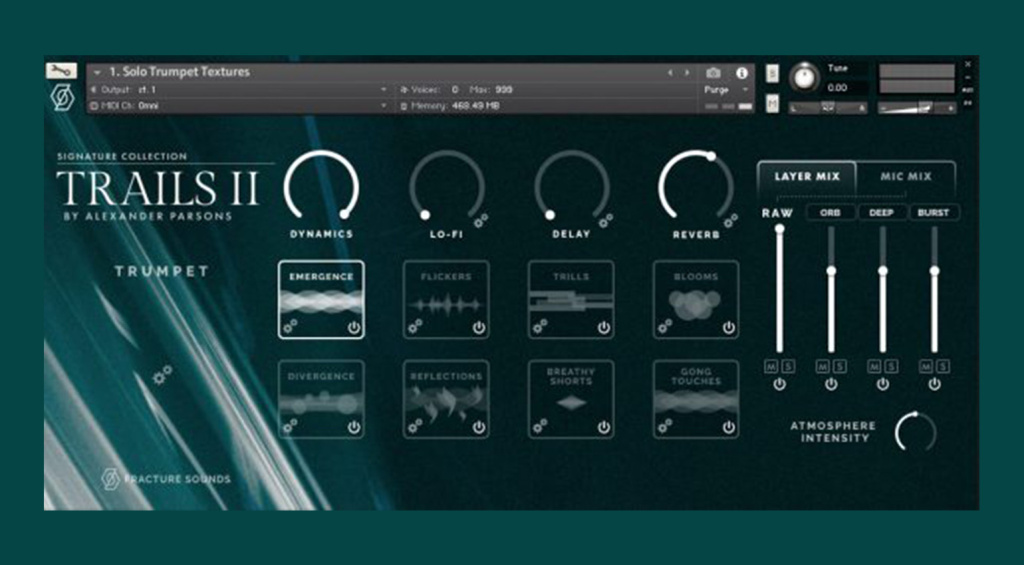Image resolution: width=1024 pixels, height=565 pixels.
Task: Toggle power on the Emergence texture
Action: click(354, 328)
